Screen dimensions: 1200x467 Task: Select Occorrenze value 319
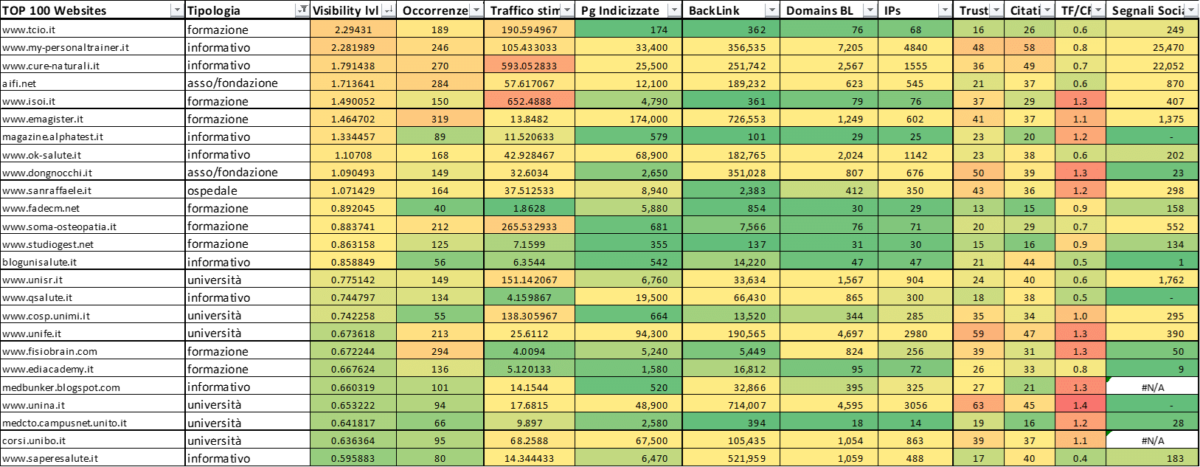(x=442, y=120)
